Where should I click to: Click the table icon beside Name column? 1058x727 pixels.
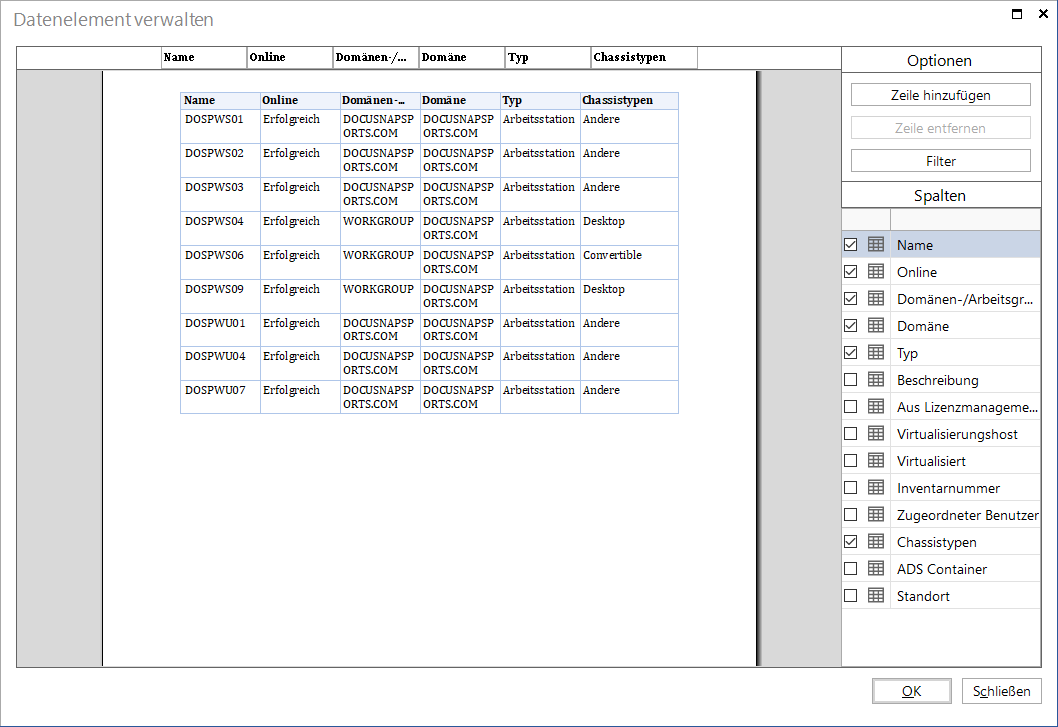pos(875,244)
